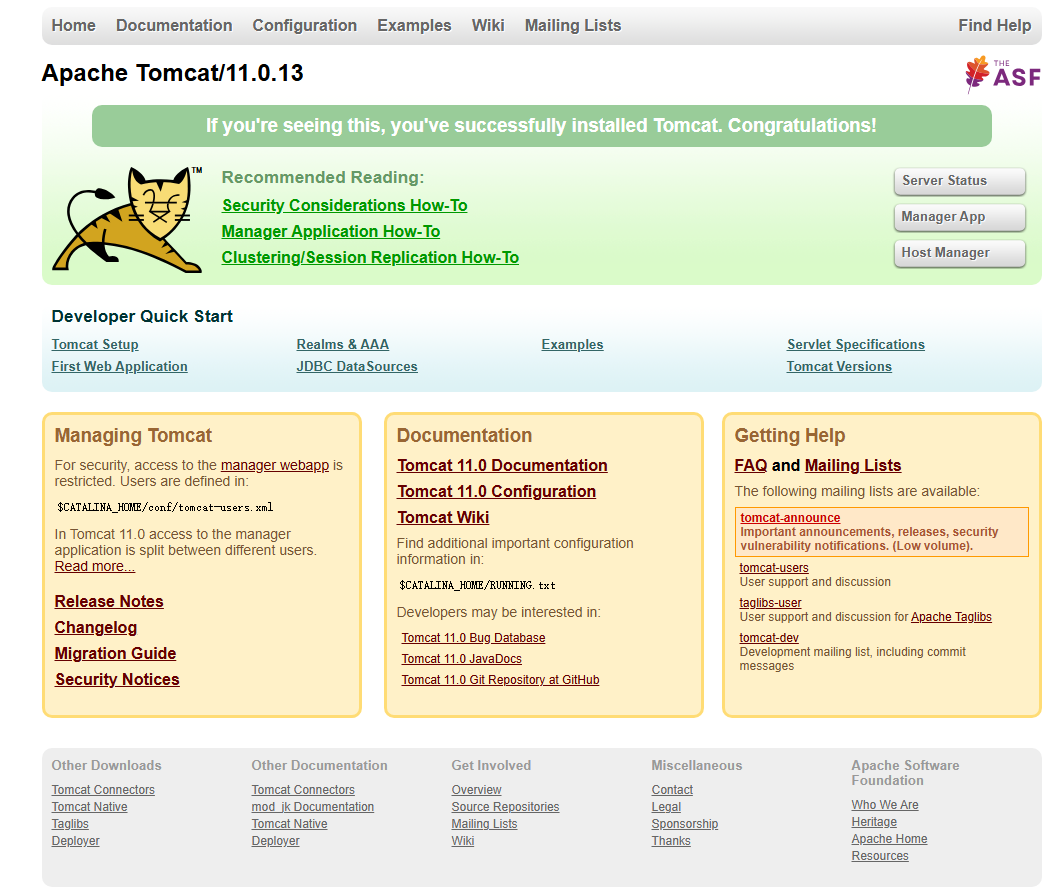Image resolution: width=1045 pixels, height=891 pixels.
Task: Open the FAQ link in Getting Help
Action: 750,465
